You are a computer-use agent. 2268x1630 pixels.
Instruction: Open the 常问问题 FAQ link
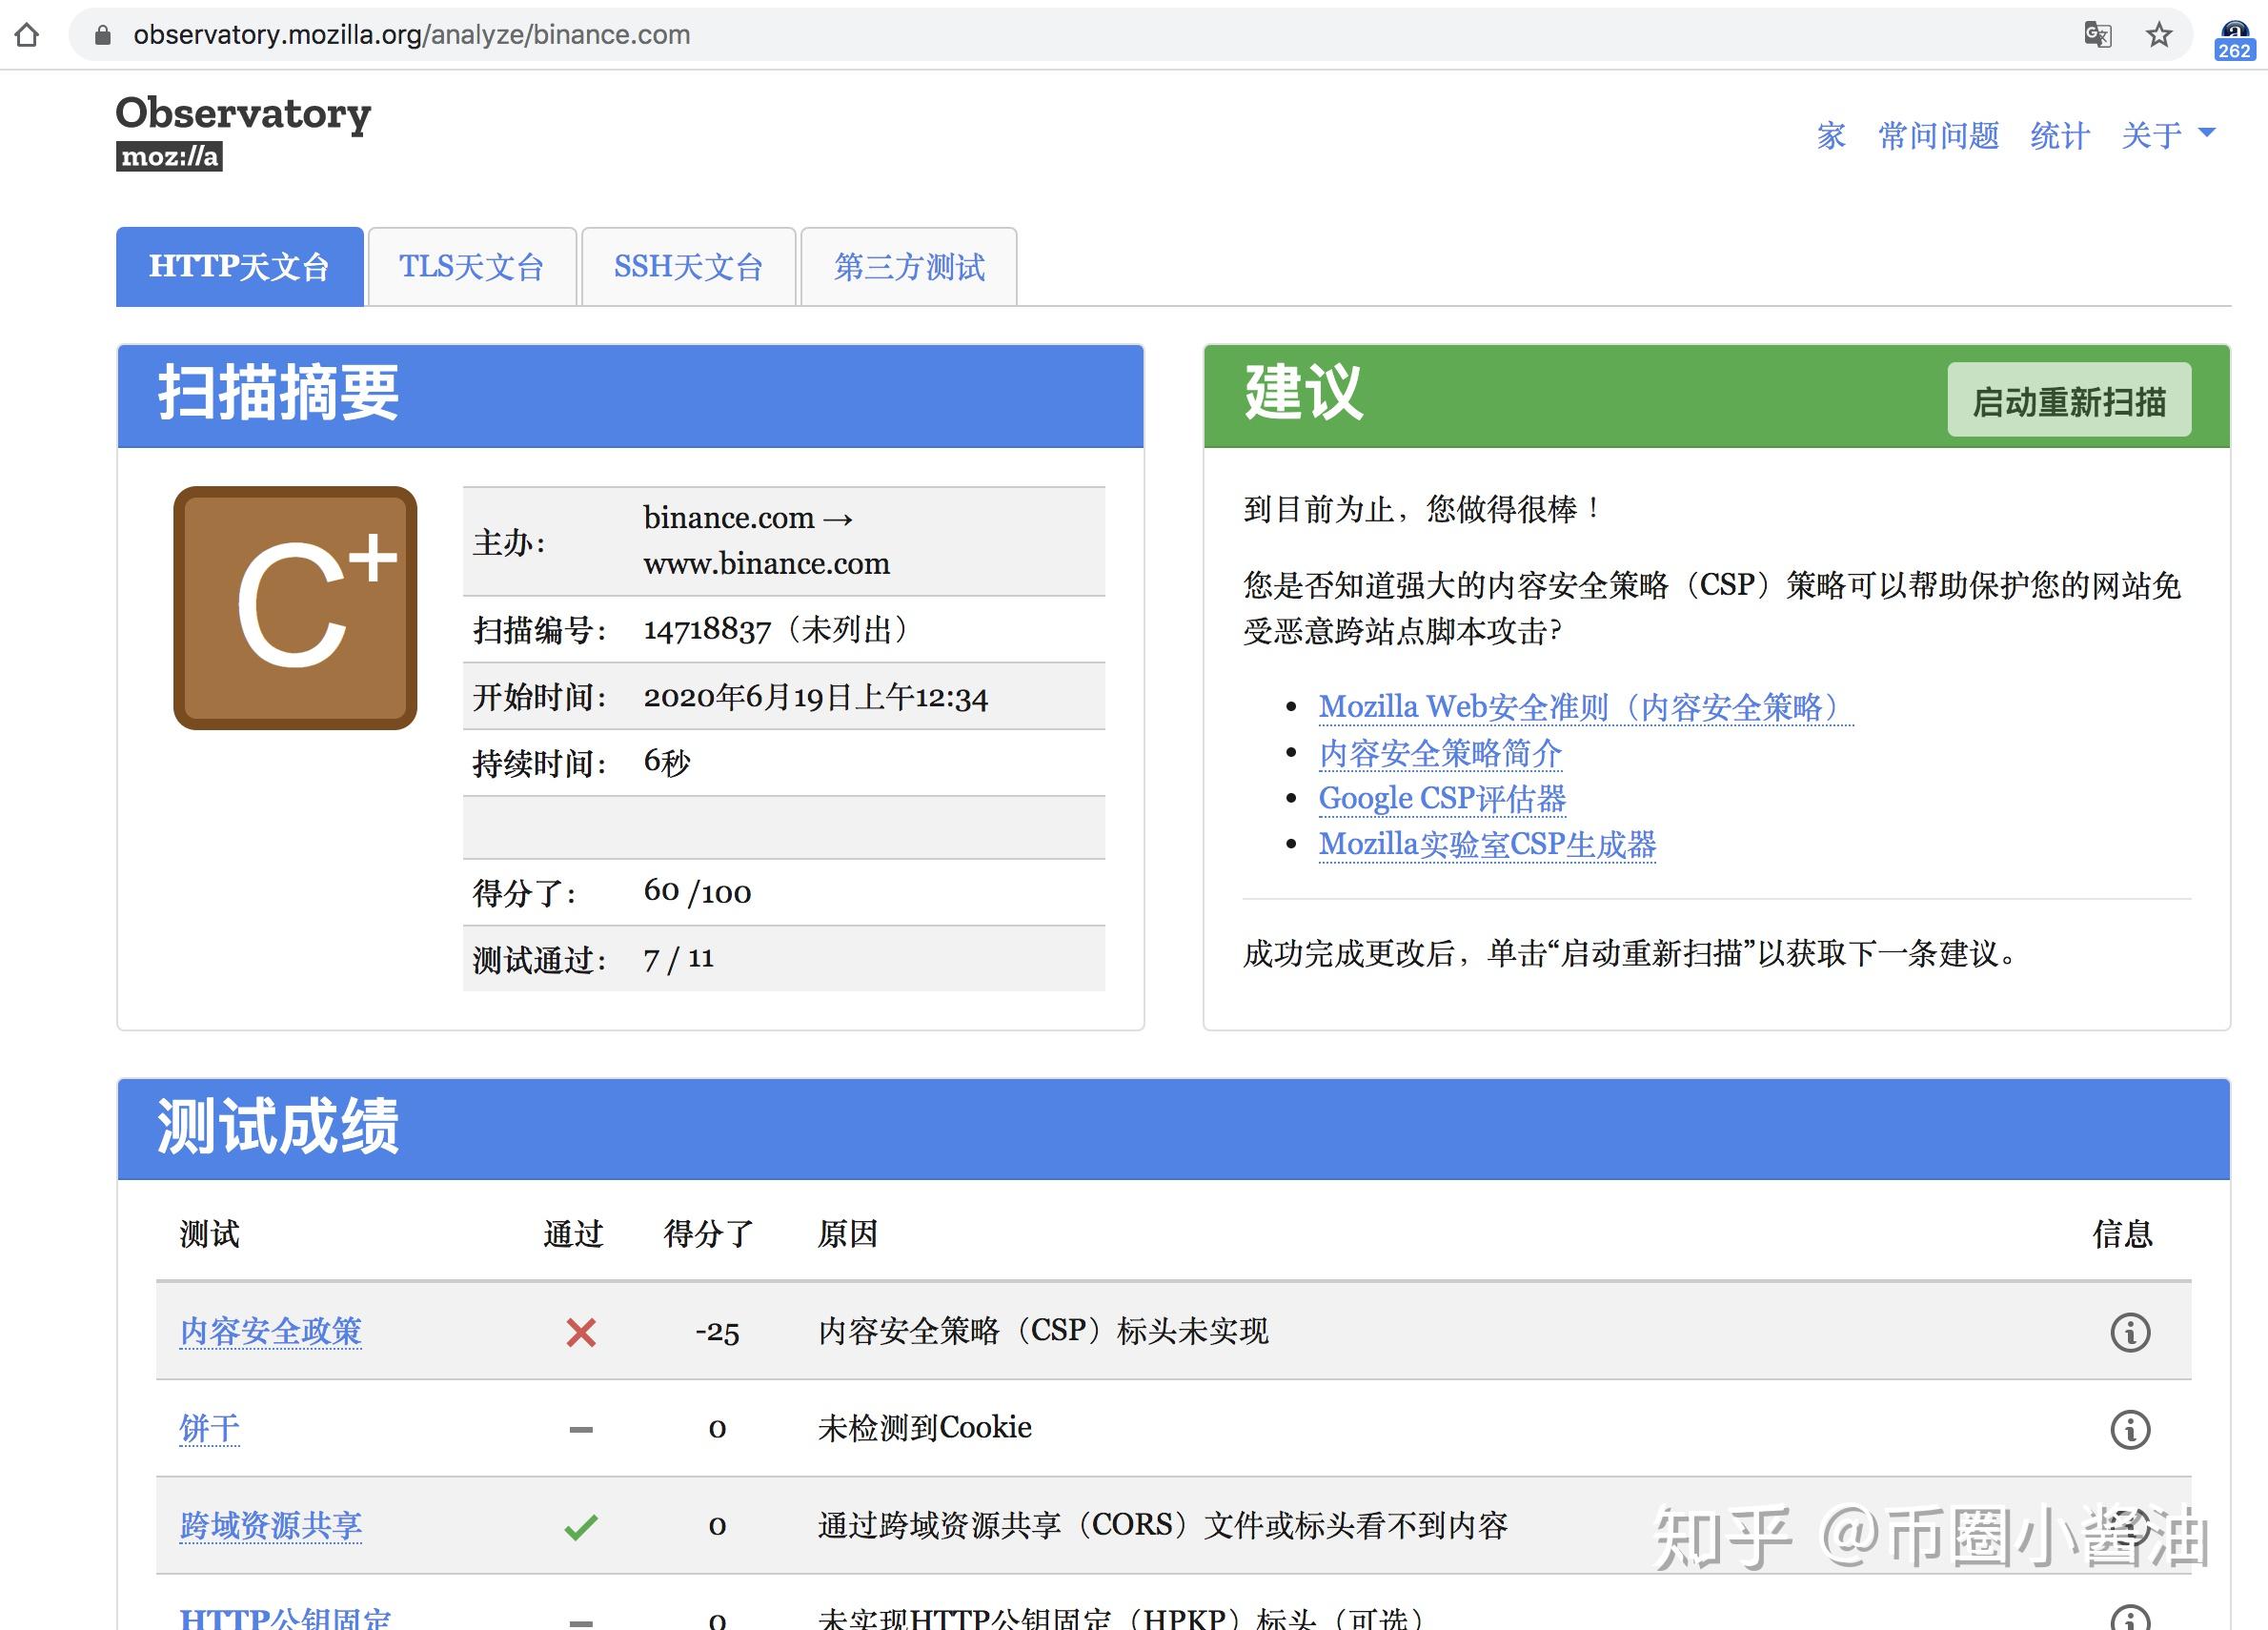(x=1938, y=135)
